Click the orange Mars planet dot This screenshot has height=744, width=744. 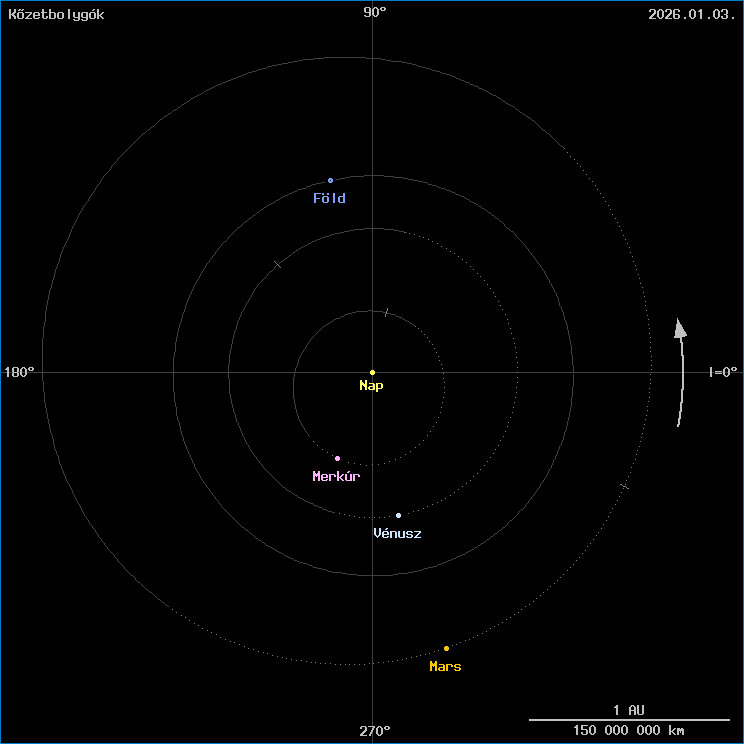446,648
